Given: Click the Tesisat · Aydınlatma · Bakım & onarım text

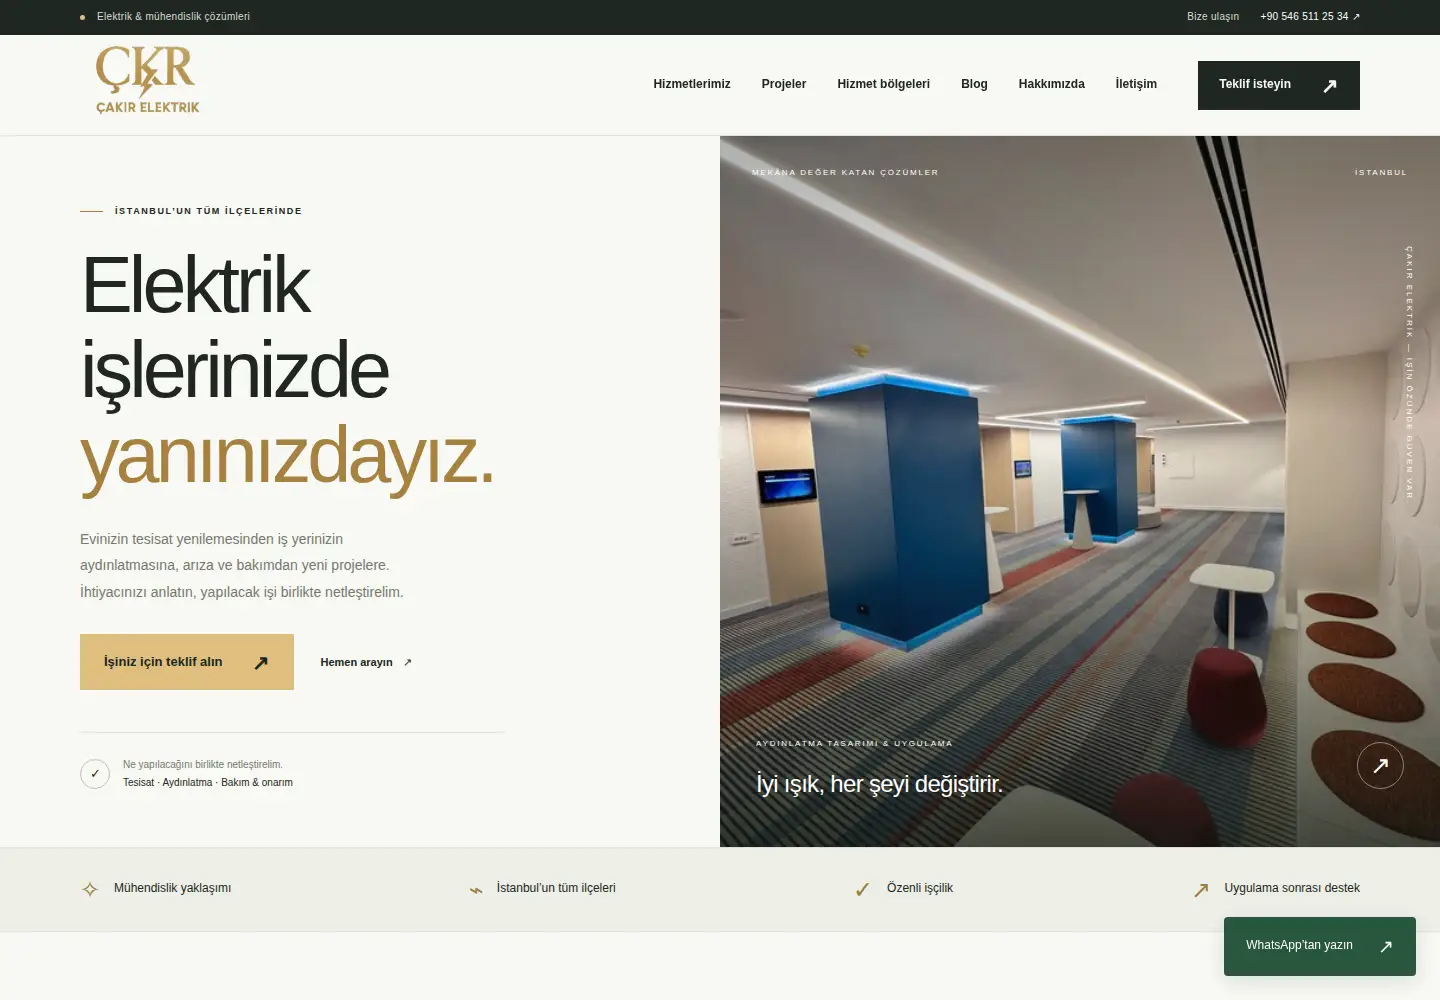Looking at the screenshot, I should (x=208, y=783).
